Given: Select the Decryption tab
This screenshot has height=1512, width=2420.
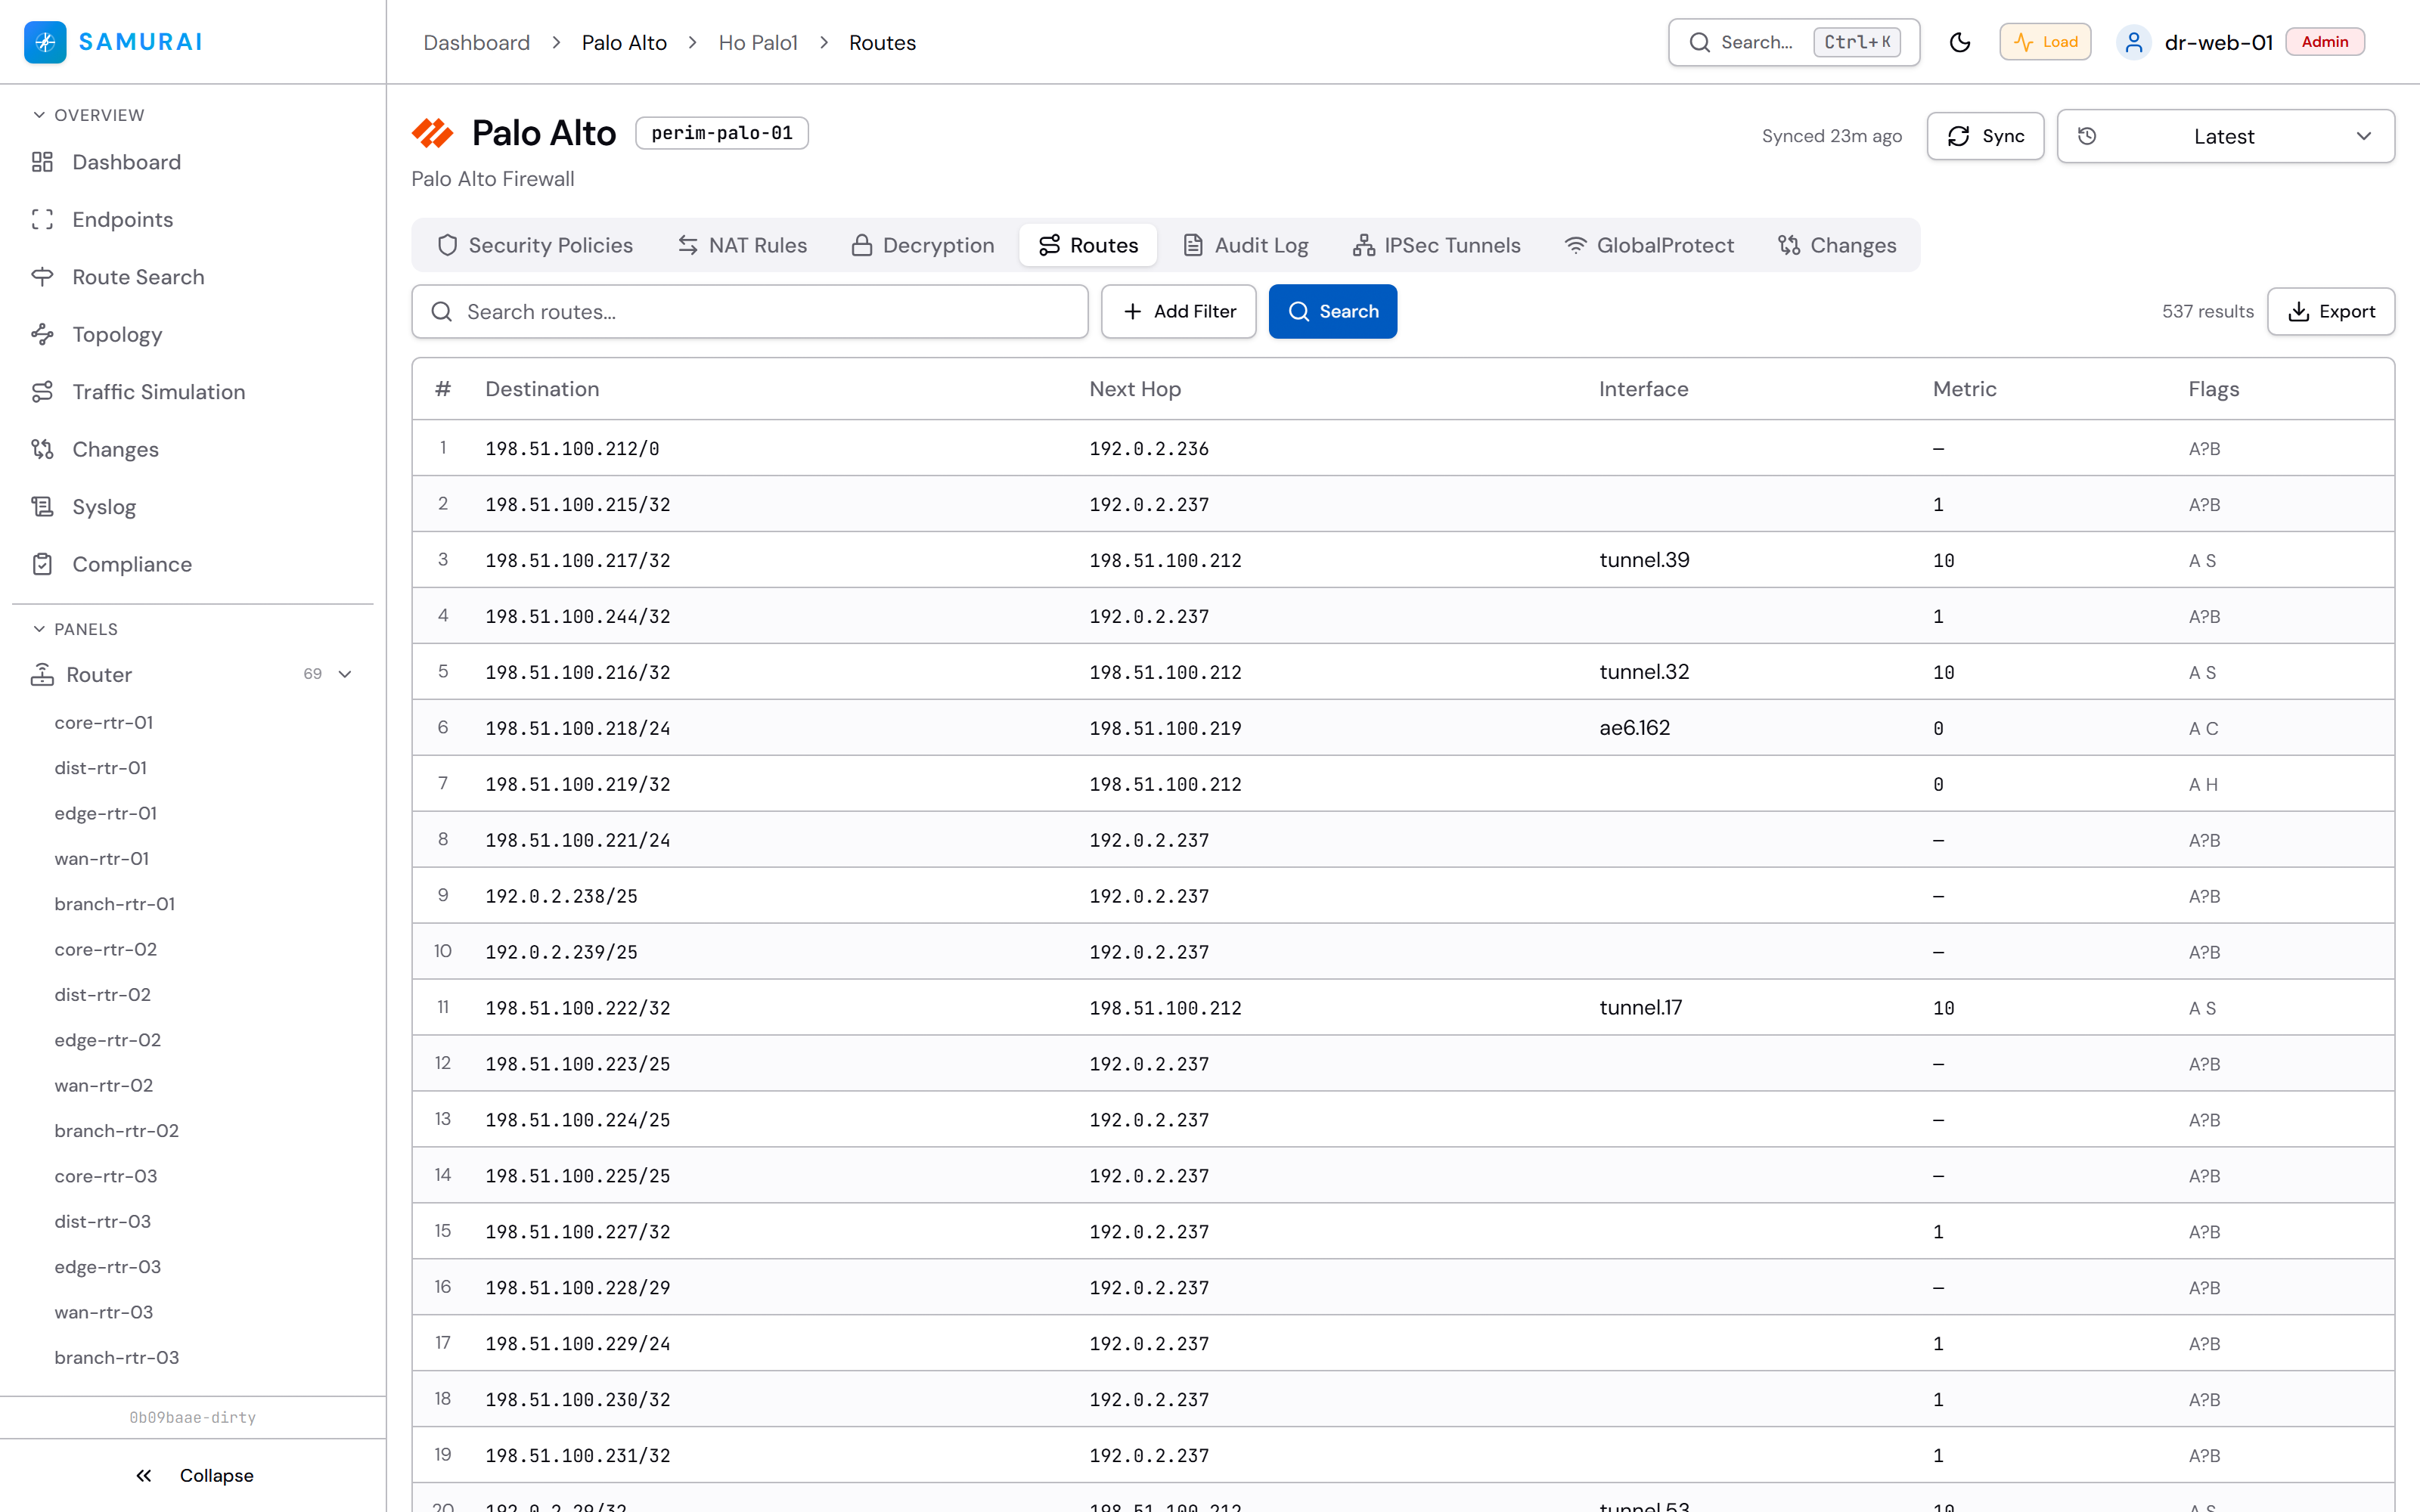Looking at the screenshot, I should coord(923,246).
